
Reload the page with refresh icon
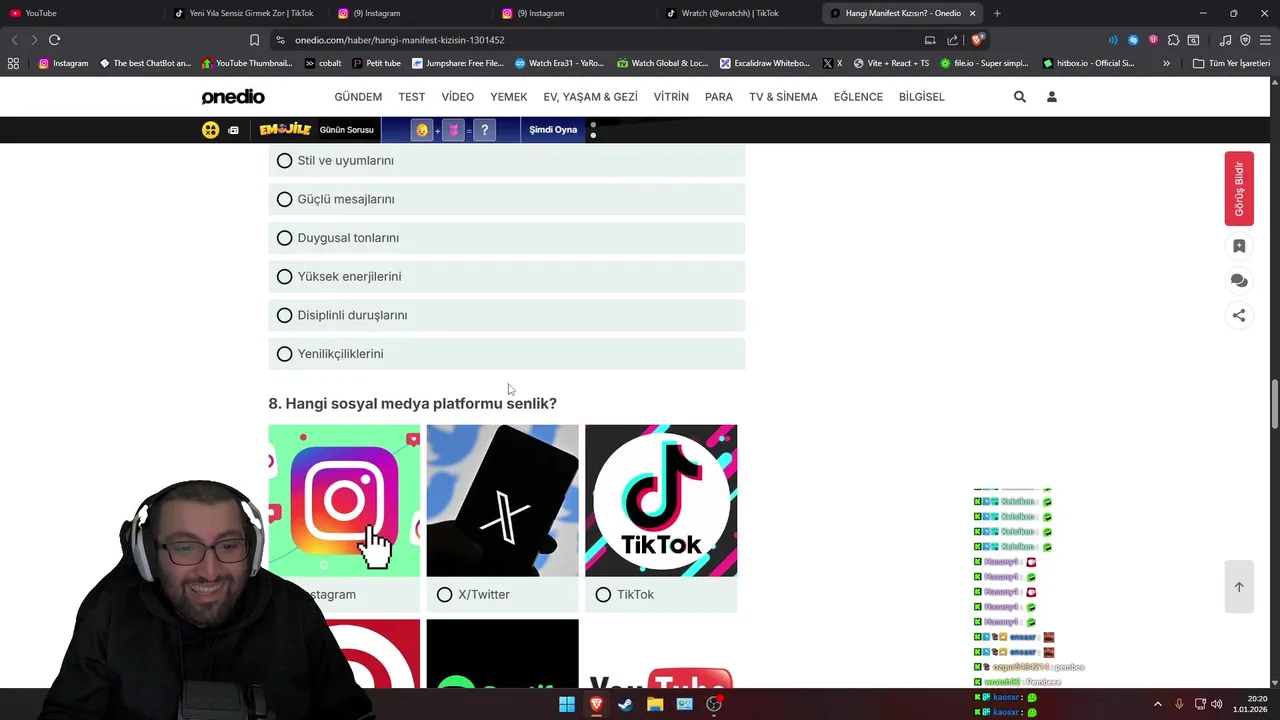tap(54, 40)
